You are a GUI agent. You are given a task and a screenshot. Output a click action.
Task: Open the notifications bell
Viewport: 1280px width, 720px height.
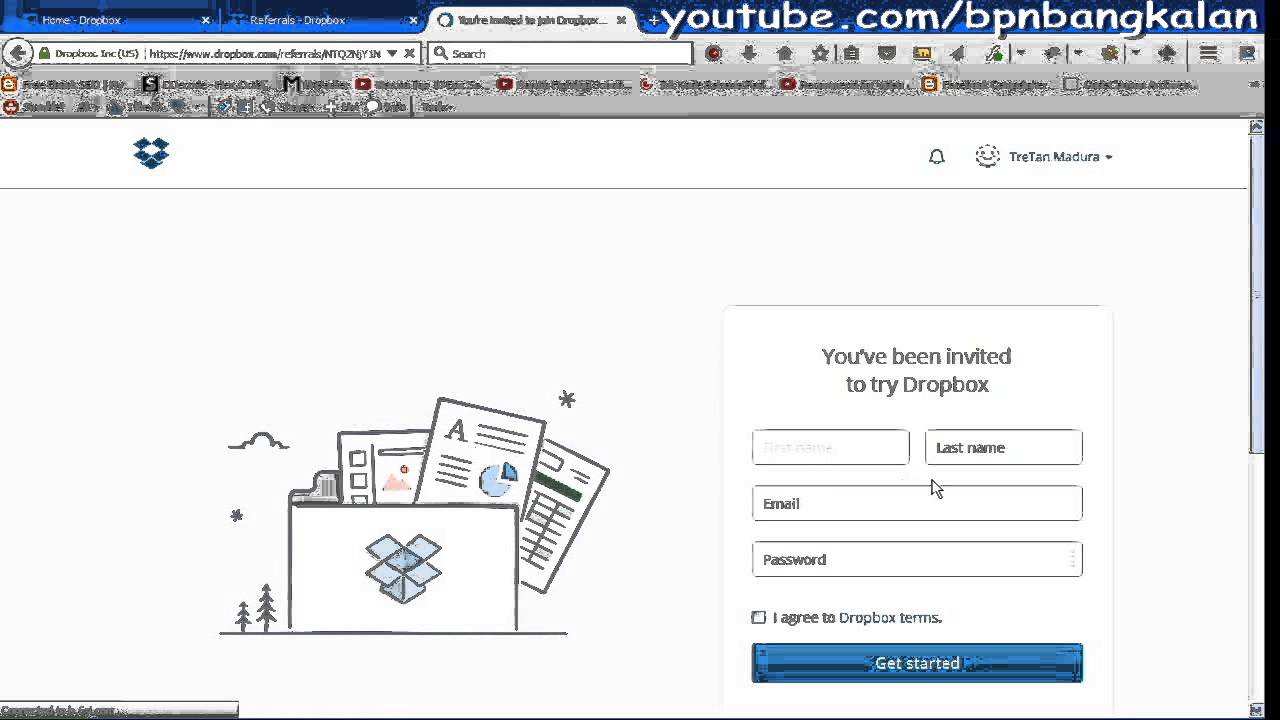(937, 157)
